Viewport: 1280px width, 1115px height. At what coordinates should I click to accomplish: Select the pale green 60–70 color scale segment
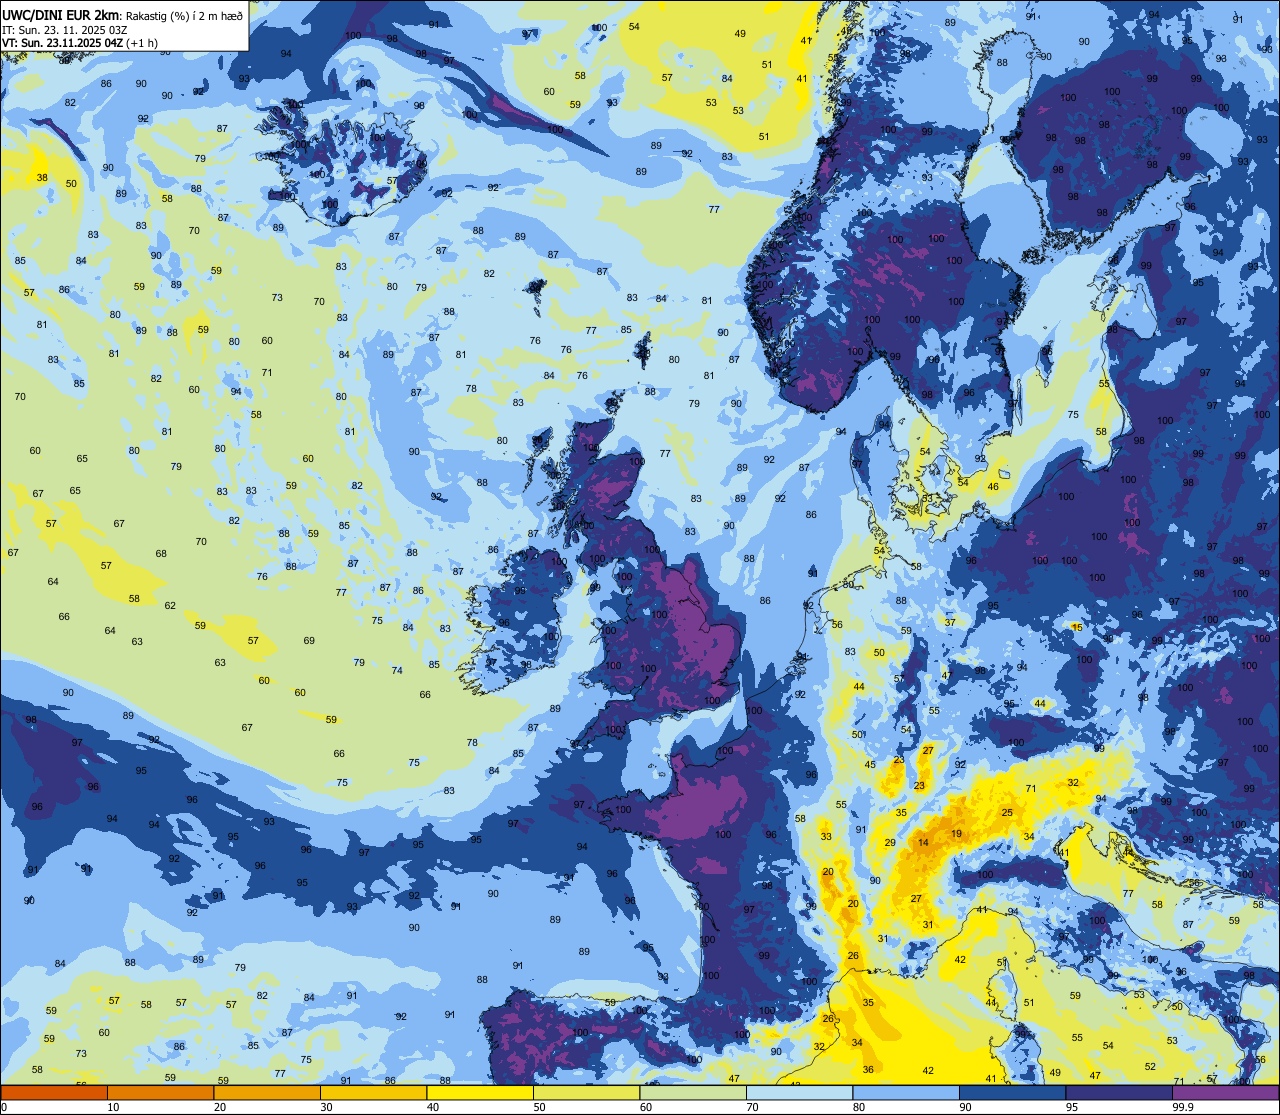pyautogui.click(x=693, y=1093)
